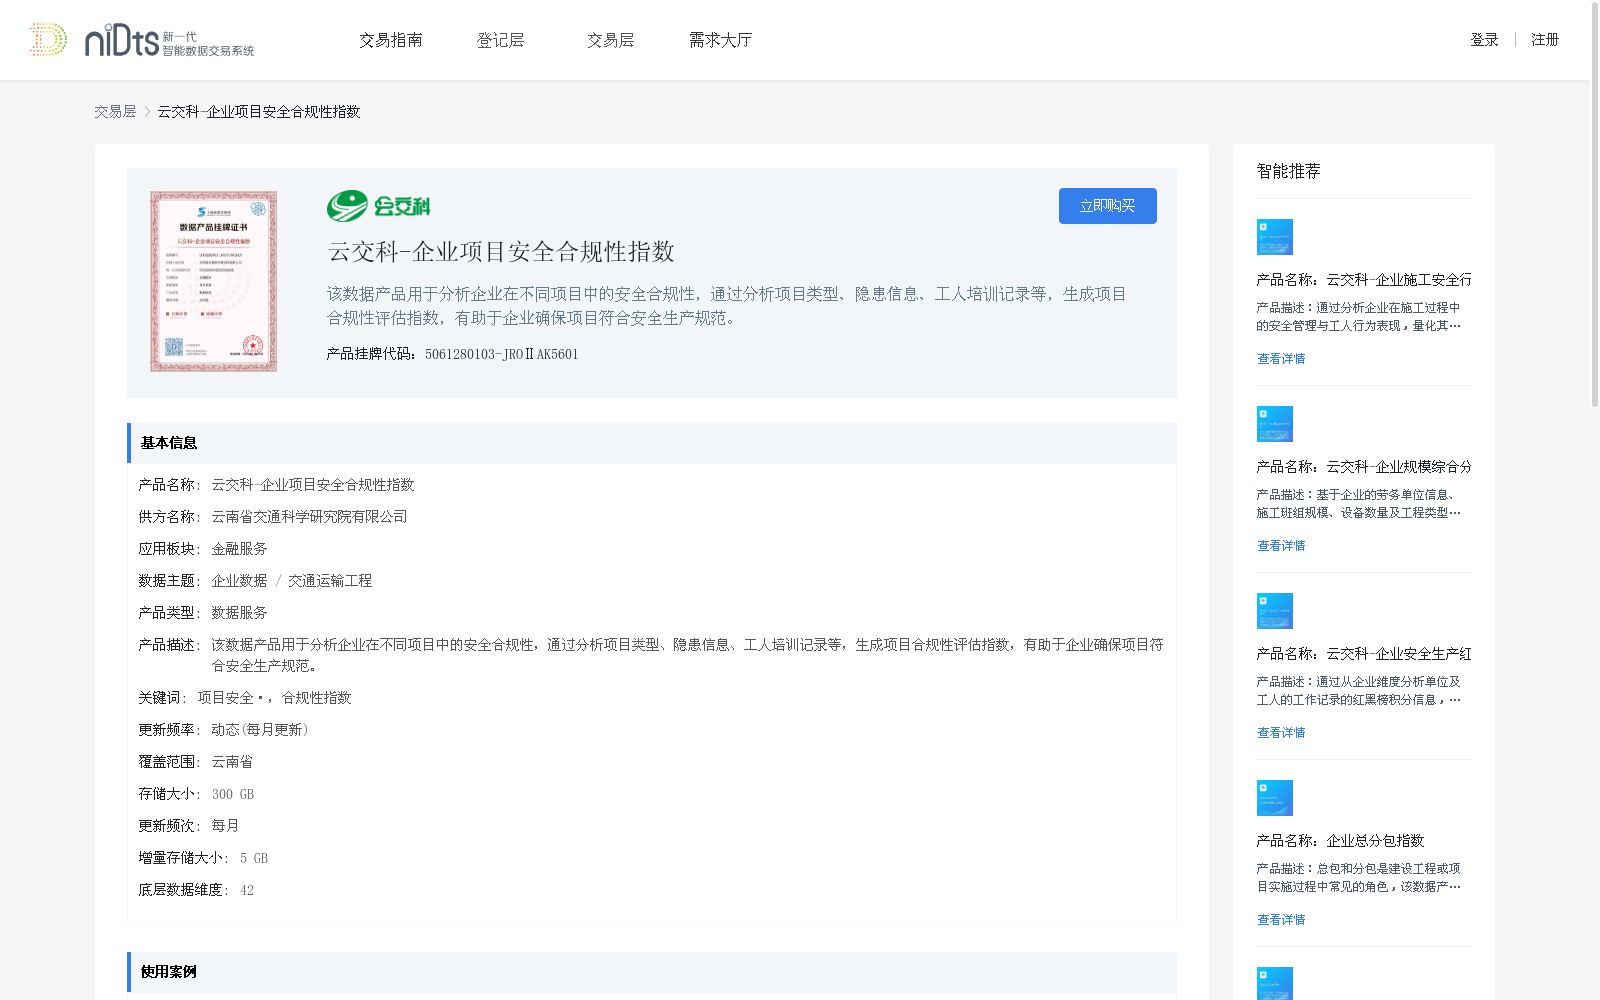The width and height of the screenshot is (1600, 1000).
Task: Click the niDts site logo
Action: coord(142,40)
